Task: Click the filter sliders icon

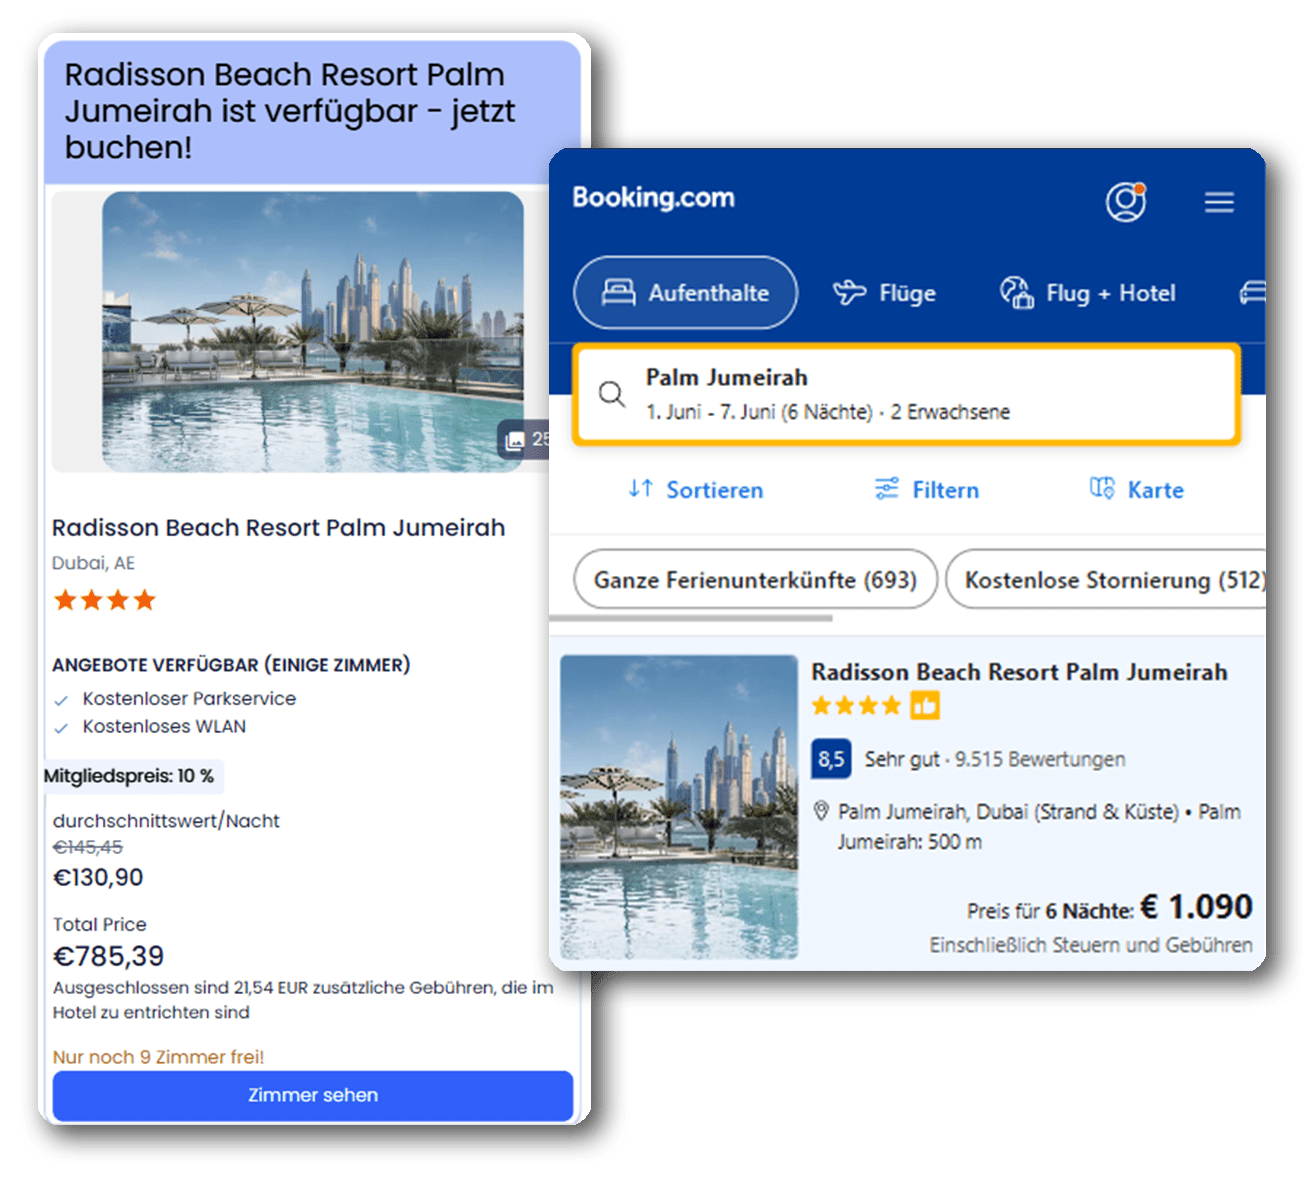Action: coord(887,488)
